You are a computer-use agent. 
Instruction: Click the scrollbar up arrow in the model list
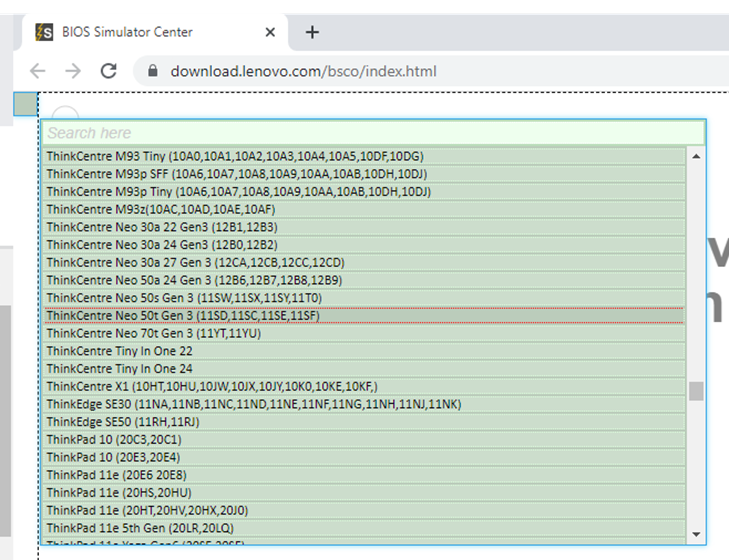coord(696,156)
